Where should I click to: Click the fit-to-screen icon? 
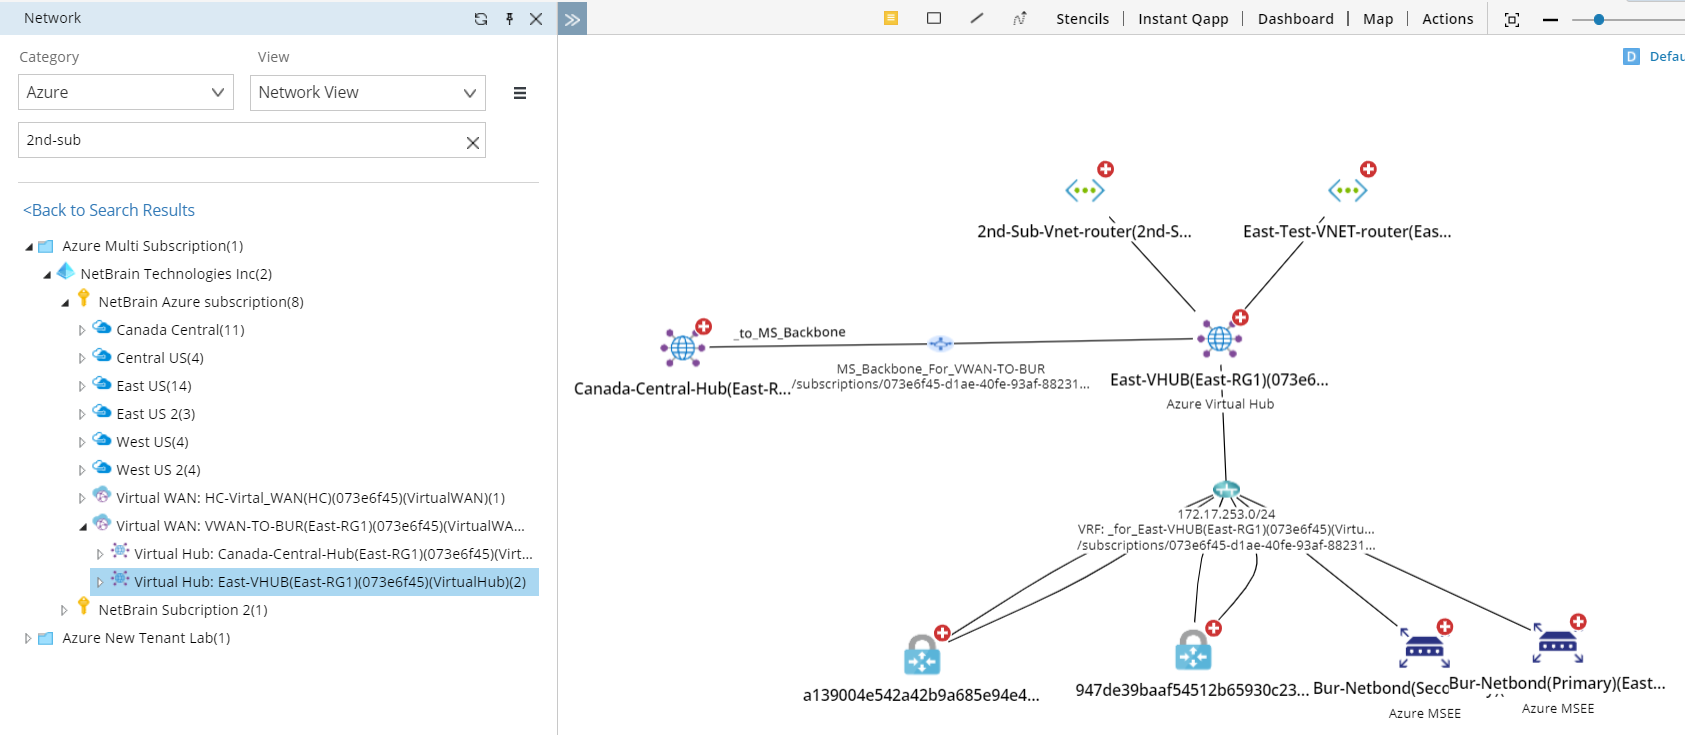[1512, 19]
